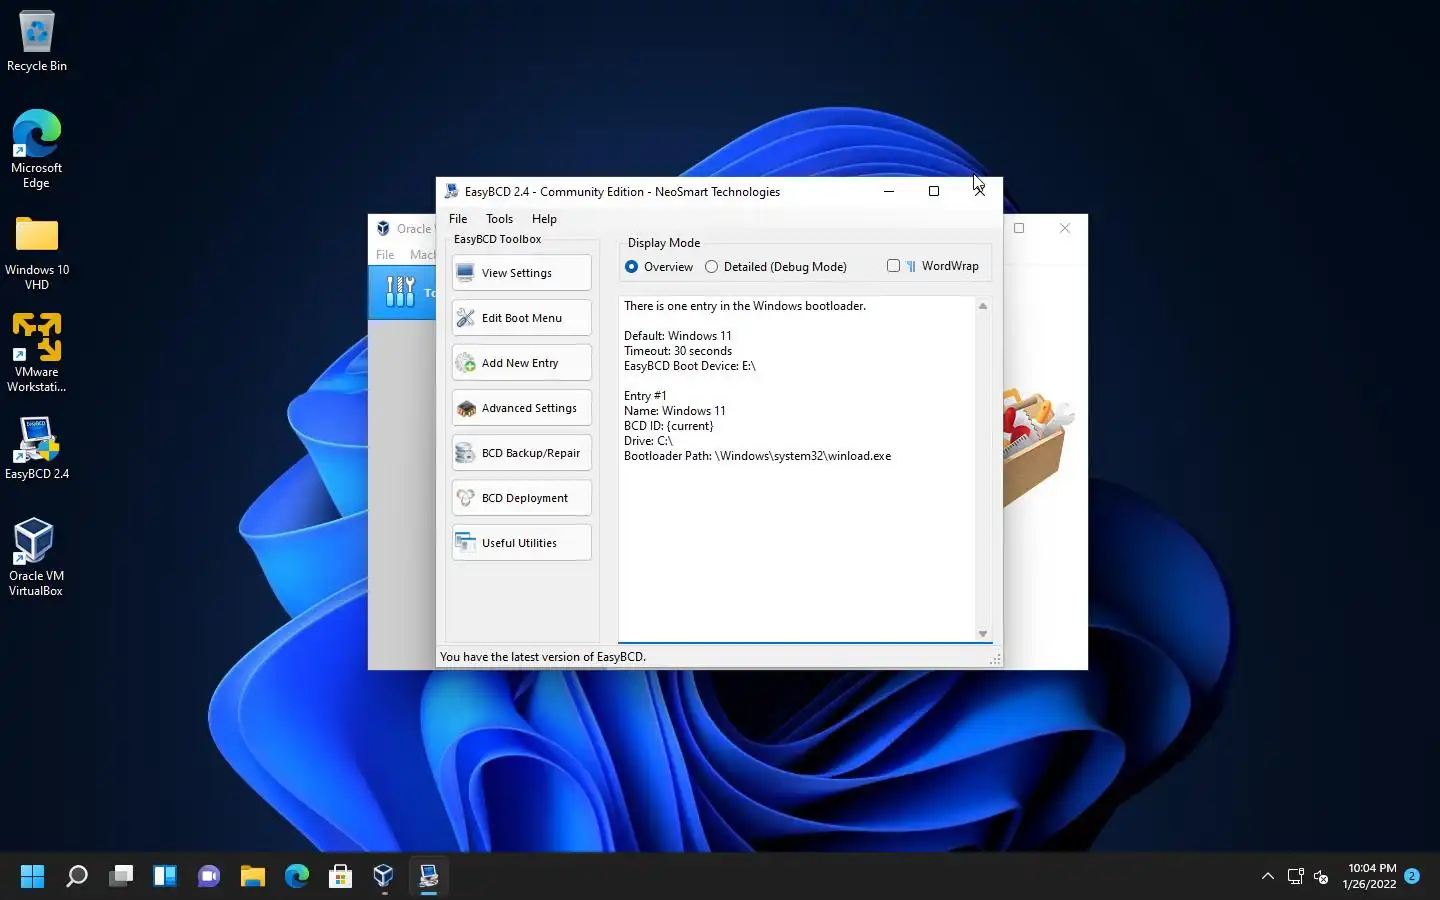This screenshot has height=900, width=1440.
Task: Open the clock and date flyout
Action: [x=1369, y=876]
